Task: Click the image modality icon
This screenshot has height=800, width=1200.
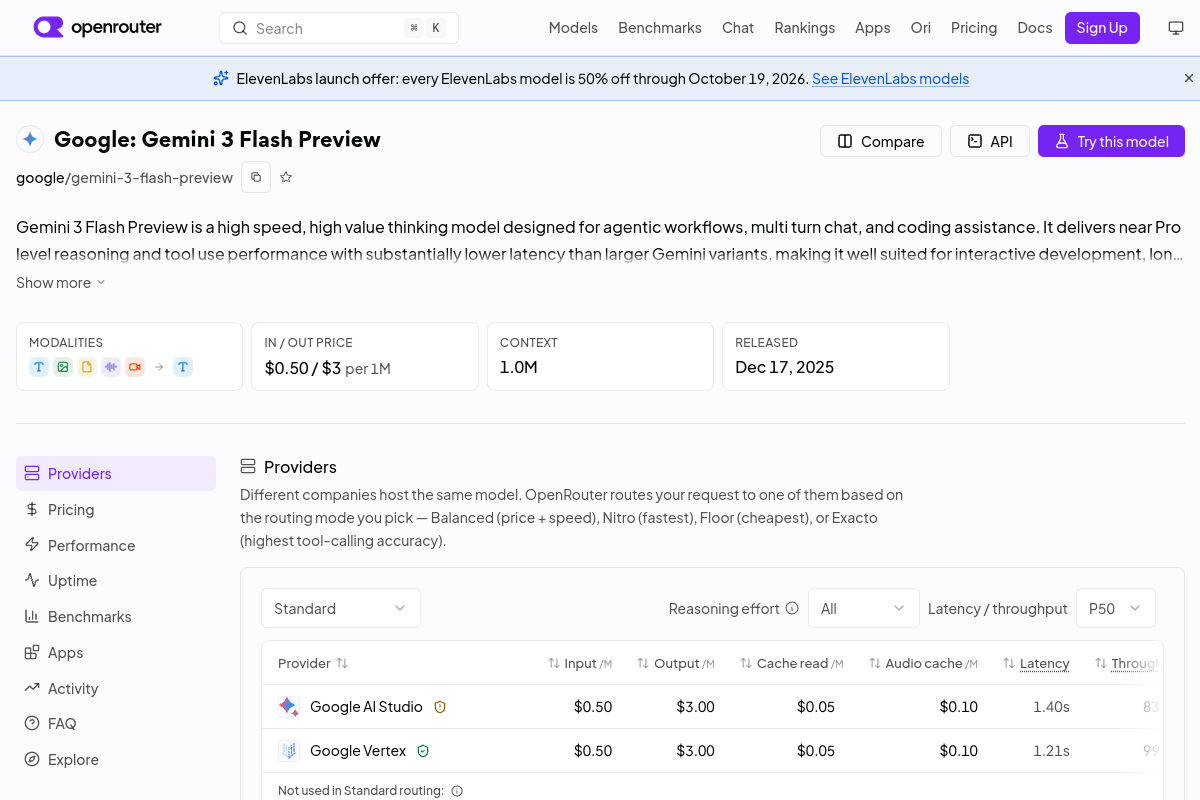Action: [x=63, y=367]
